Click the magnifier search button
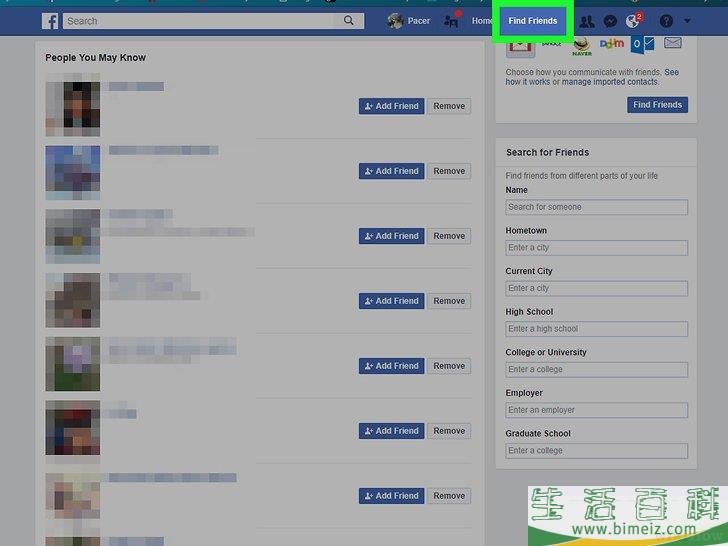728x546 pixels. (349, 20)
